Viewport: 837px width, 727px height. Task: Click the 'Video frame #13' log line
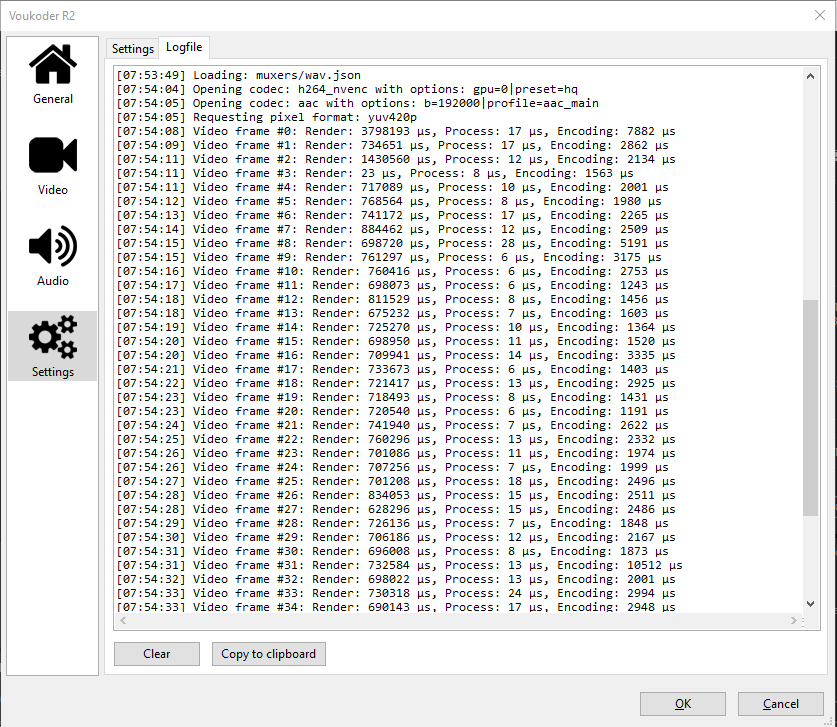coord(392,313)
